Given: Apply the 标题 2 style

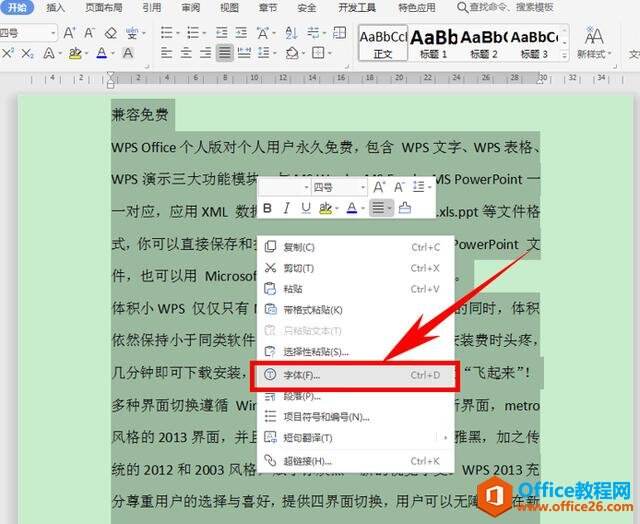Looking at the screenshot, I should click(x=484, y=42).
